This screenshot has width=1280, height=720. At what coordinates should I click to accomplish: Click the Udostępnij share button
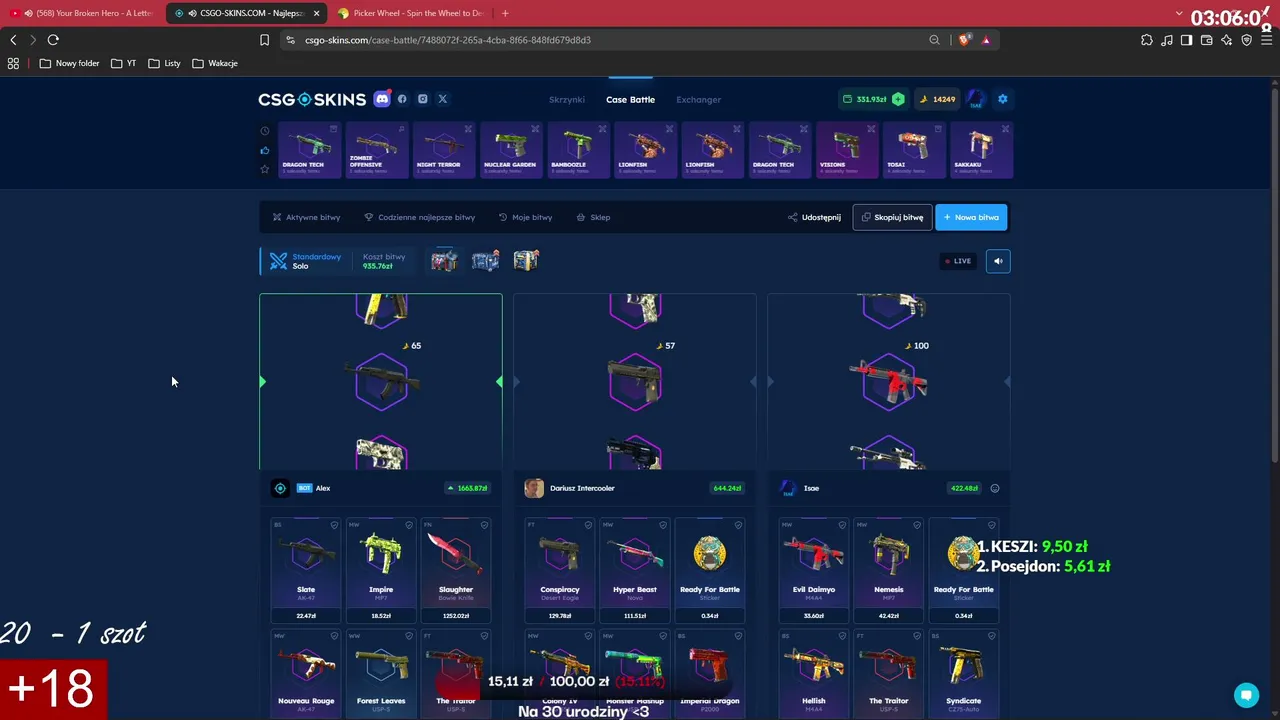(814, 217)
